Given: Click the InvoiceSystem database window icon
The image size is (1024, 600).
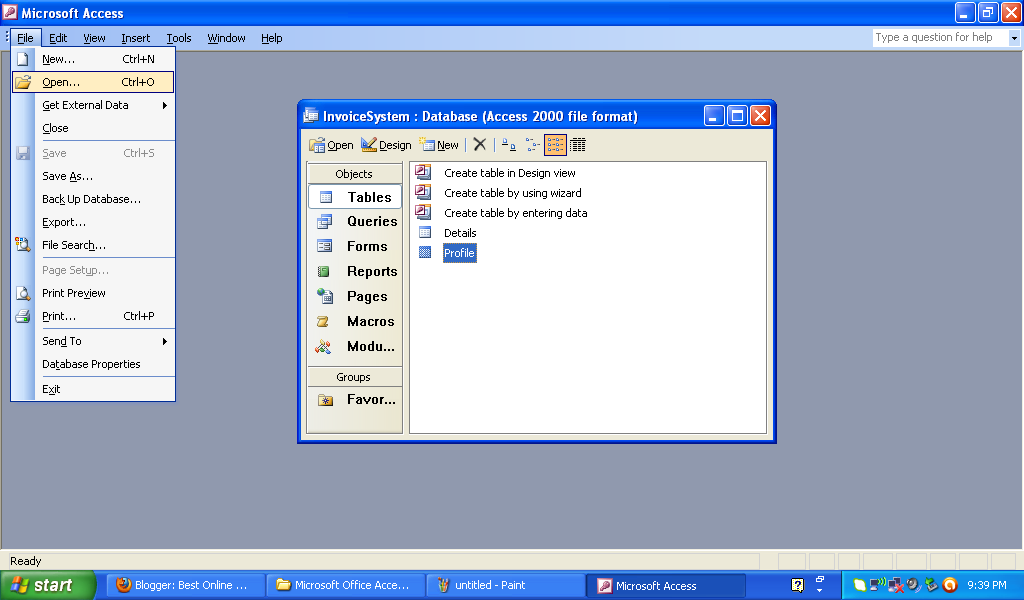Looking at the screenshot, I should pyautogui.click(x=311, y=116).
